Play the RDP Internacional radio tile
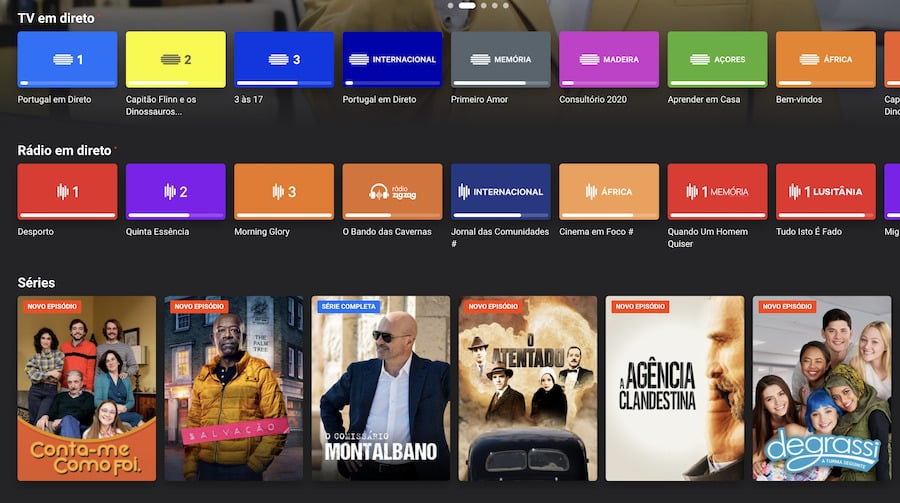Image resolution: width=900 pixels, height=503 pixels. tap(501, 192)
